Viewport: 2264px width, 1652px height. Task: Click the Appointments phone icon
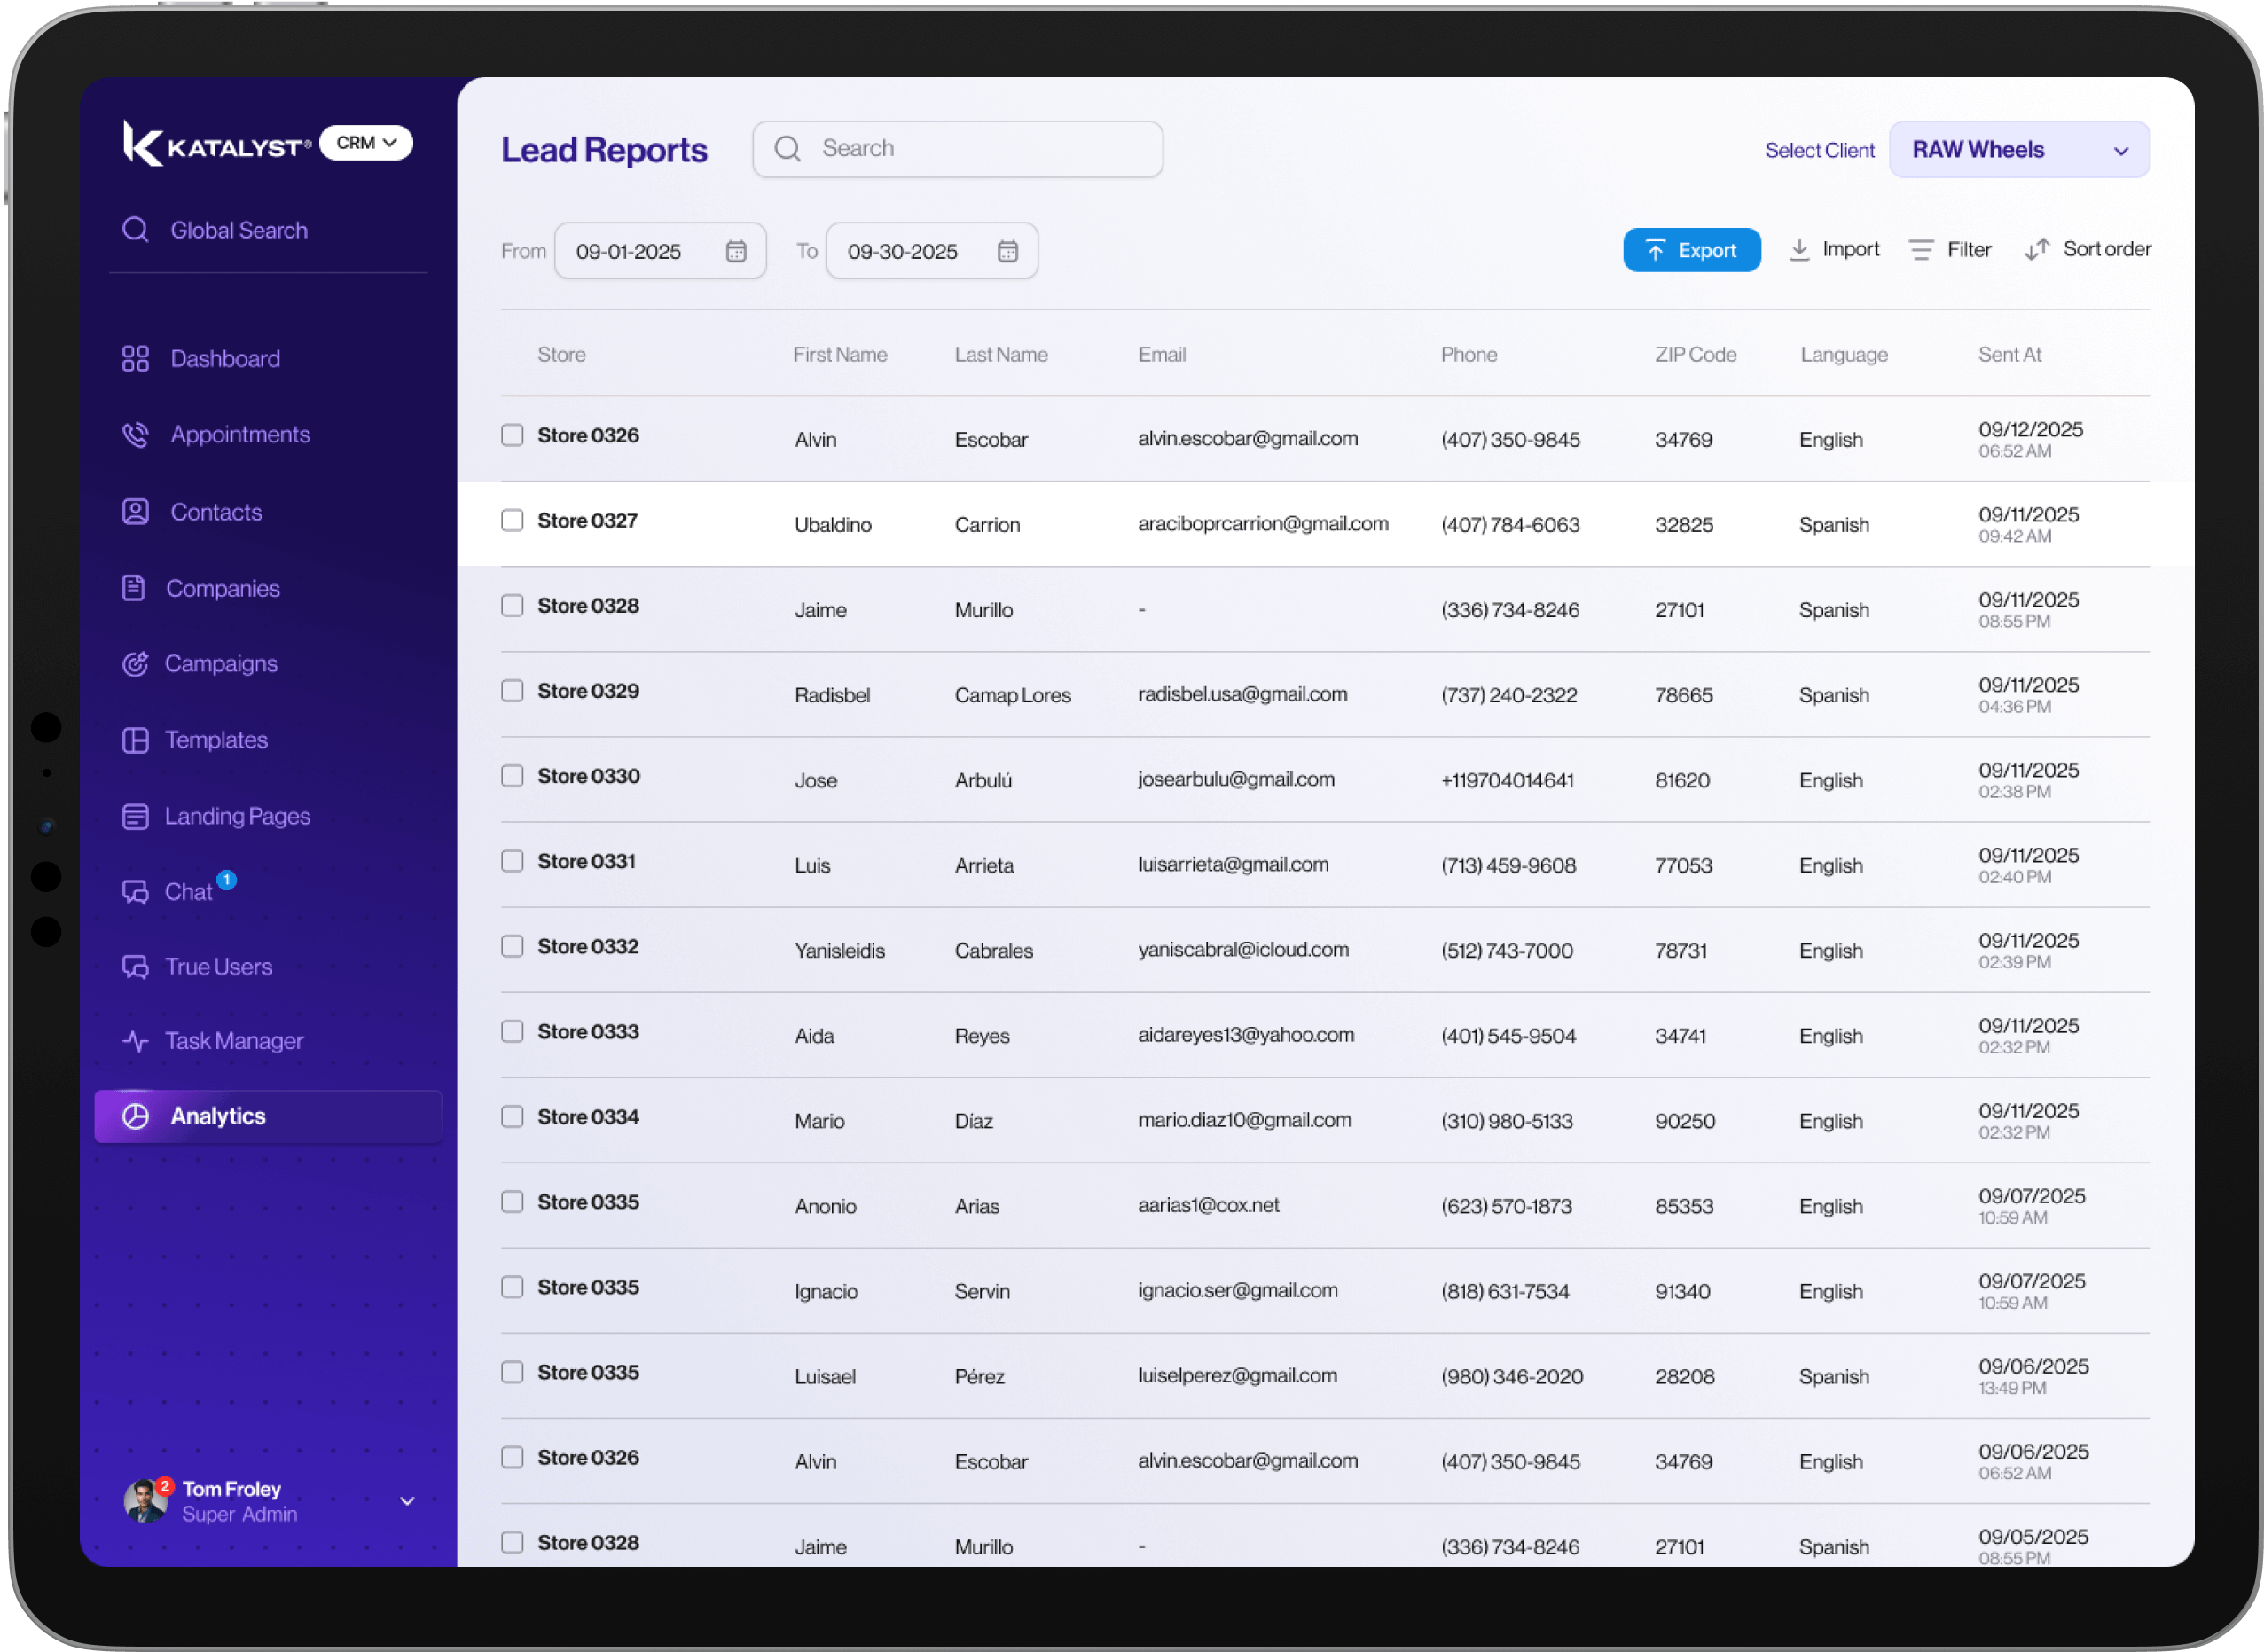[135, 435]
